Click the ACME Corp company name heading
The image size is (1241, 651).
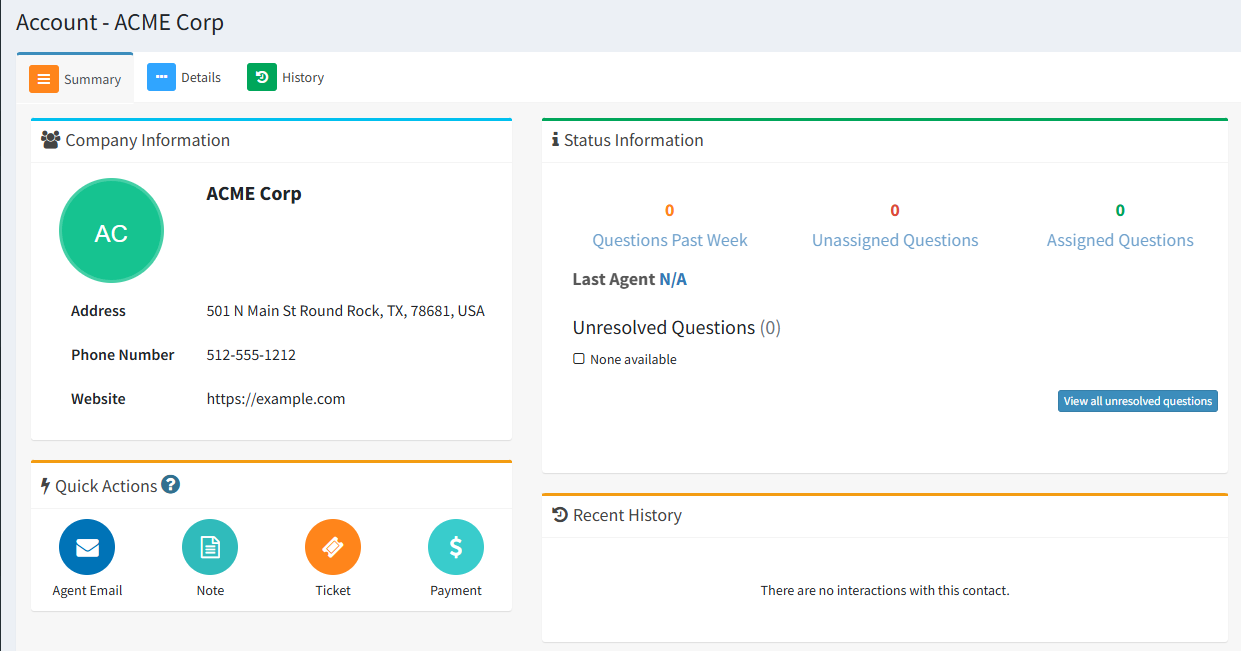tap(254, 194)
